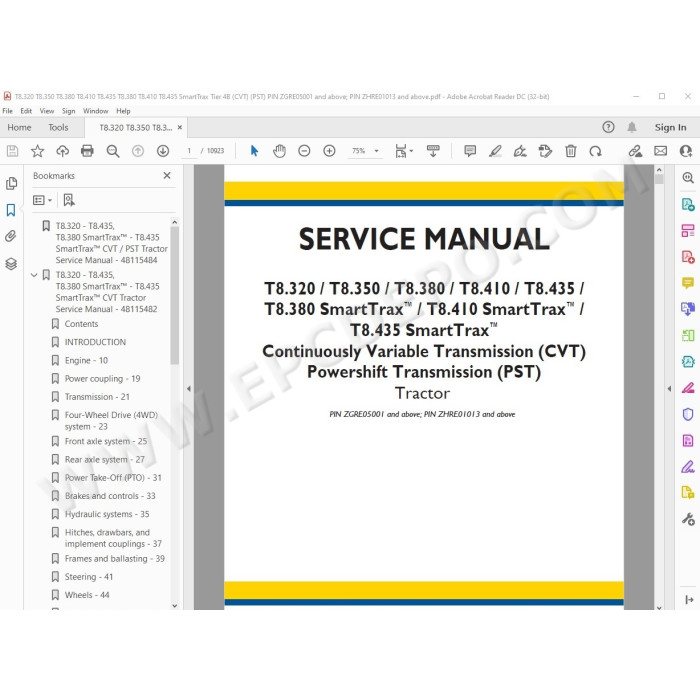Viewport: 700px width, 700px height.
Task: Add file to starred with star icon
Action: click(x=38, y=151)
